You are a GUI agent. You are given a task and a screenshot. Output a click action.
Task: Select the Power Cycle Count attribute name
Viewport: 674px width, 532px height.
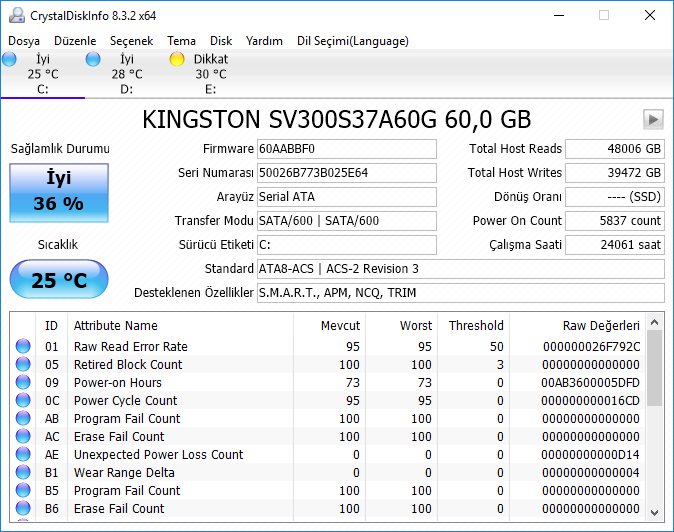pos(126,401)
